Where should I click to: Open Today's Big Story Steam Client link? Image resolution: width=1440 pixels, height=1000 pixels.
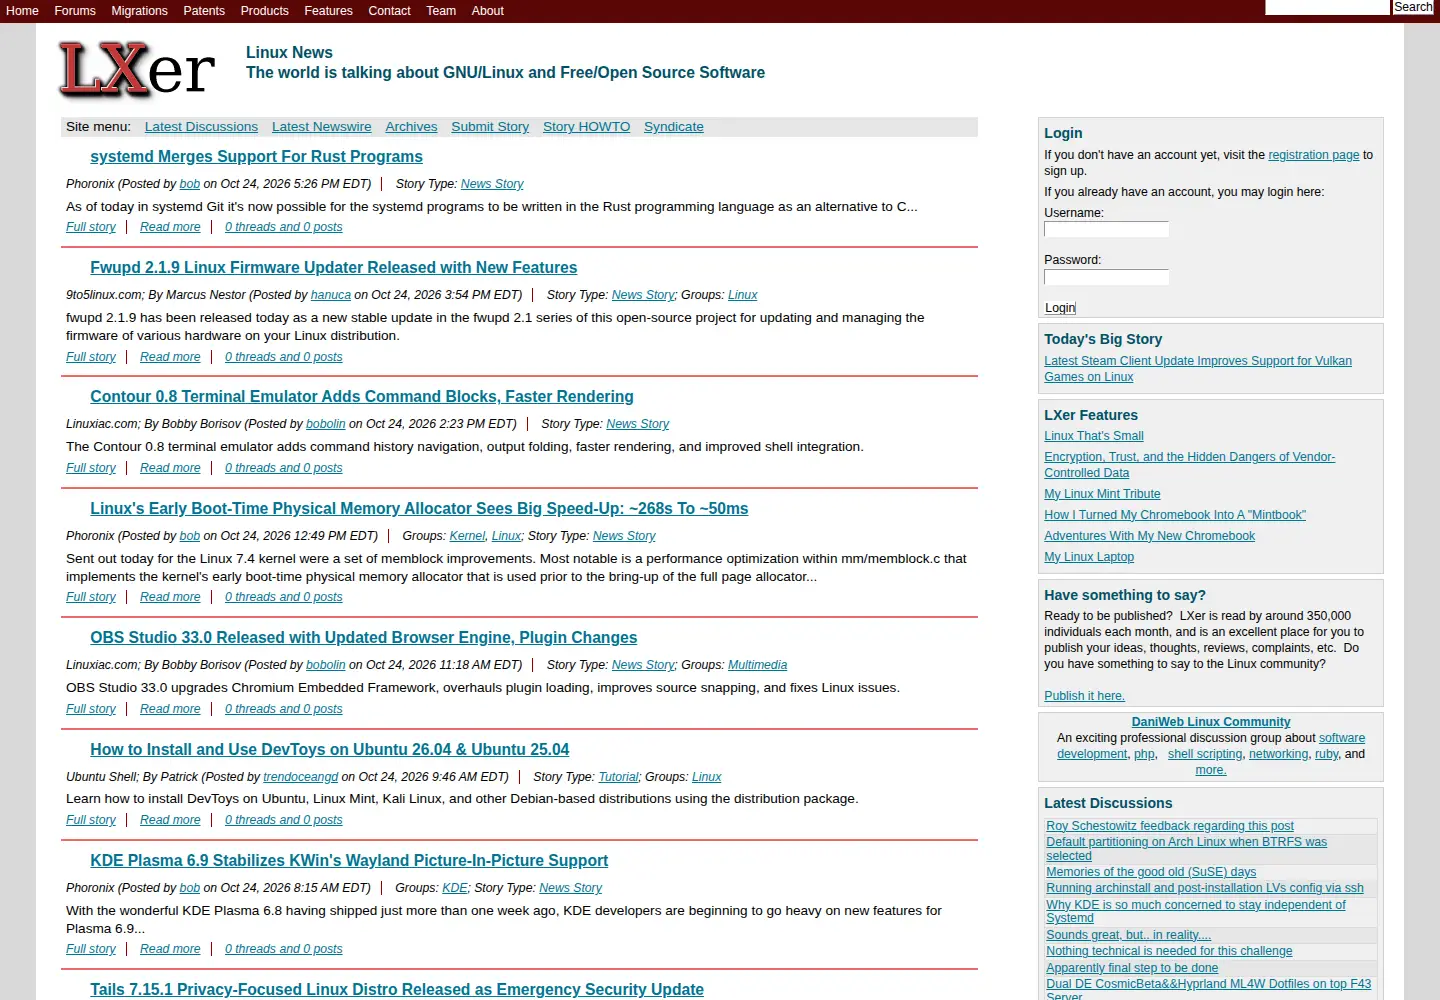click(1198, 369)
